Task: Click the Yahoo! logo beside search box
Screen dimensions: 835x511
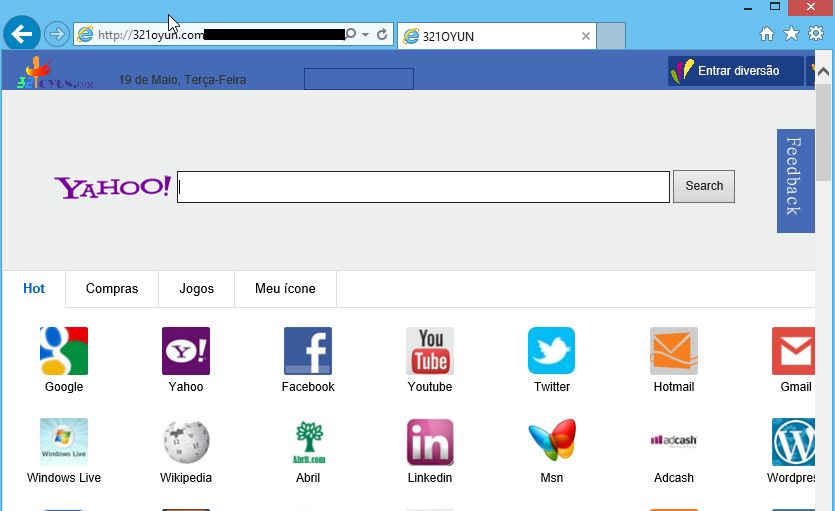Action: [112, 187]
